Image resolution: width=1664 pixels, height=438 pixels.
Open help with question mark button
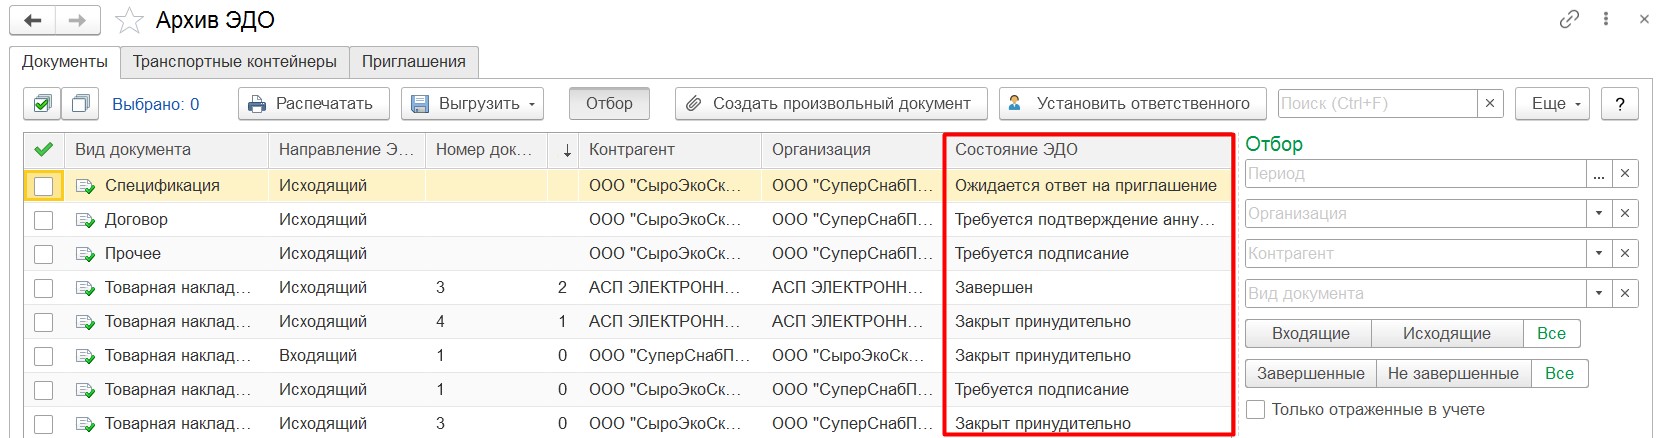tap(1619, 103)
